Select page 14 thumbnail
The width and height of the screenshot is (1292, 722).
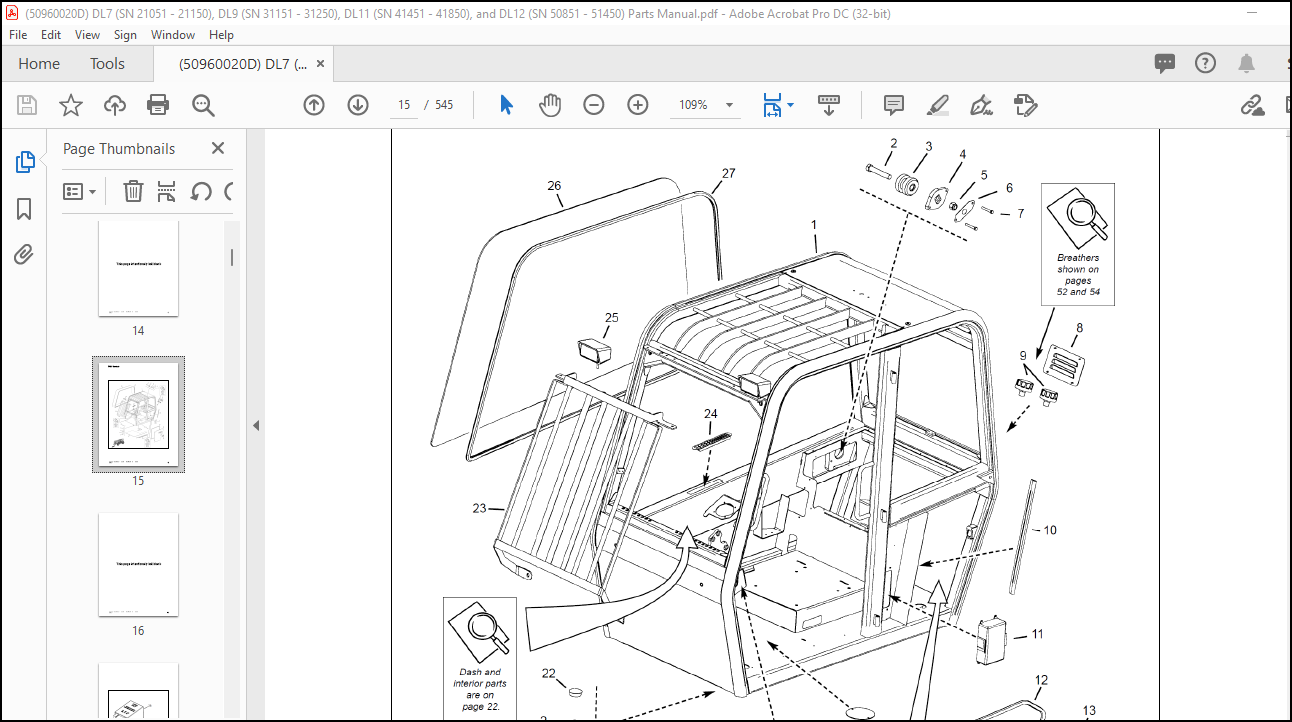pyautogui.click(x=138, y=268)
